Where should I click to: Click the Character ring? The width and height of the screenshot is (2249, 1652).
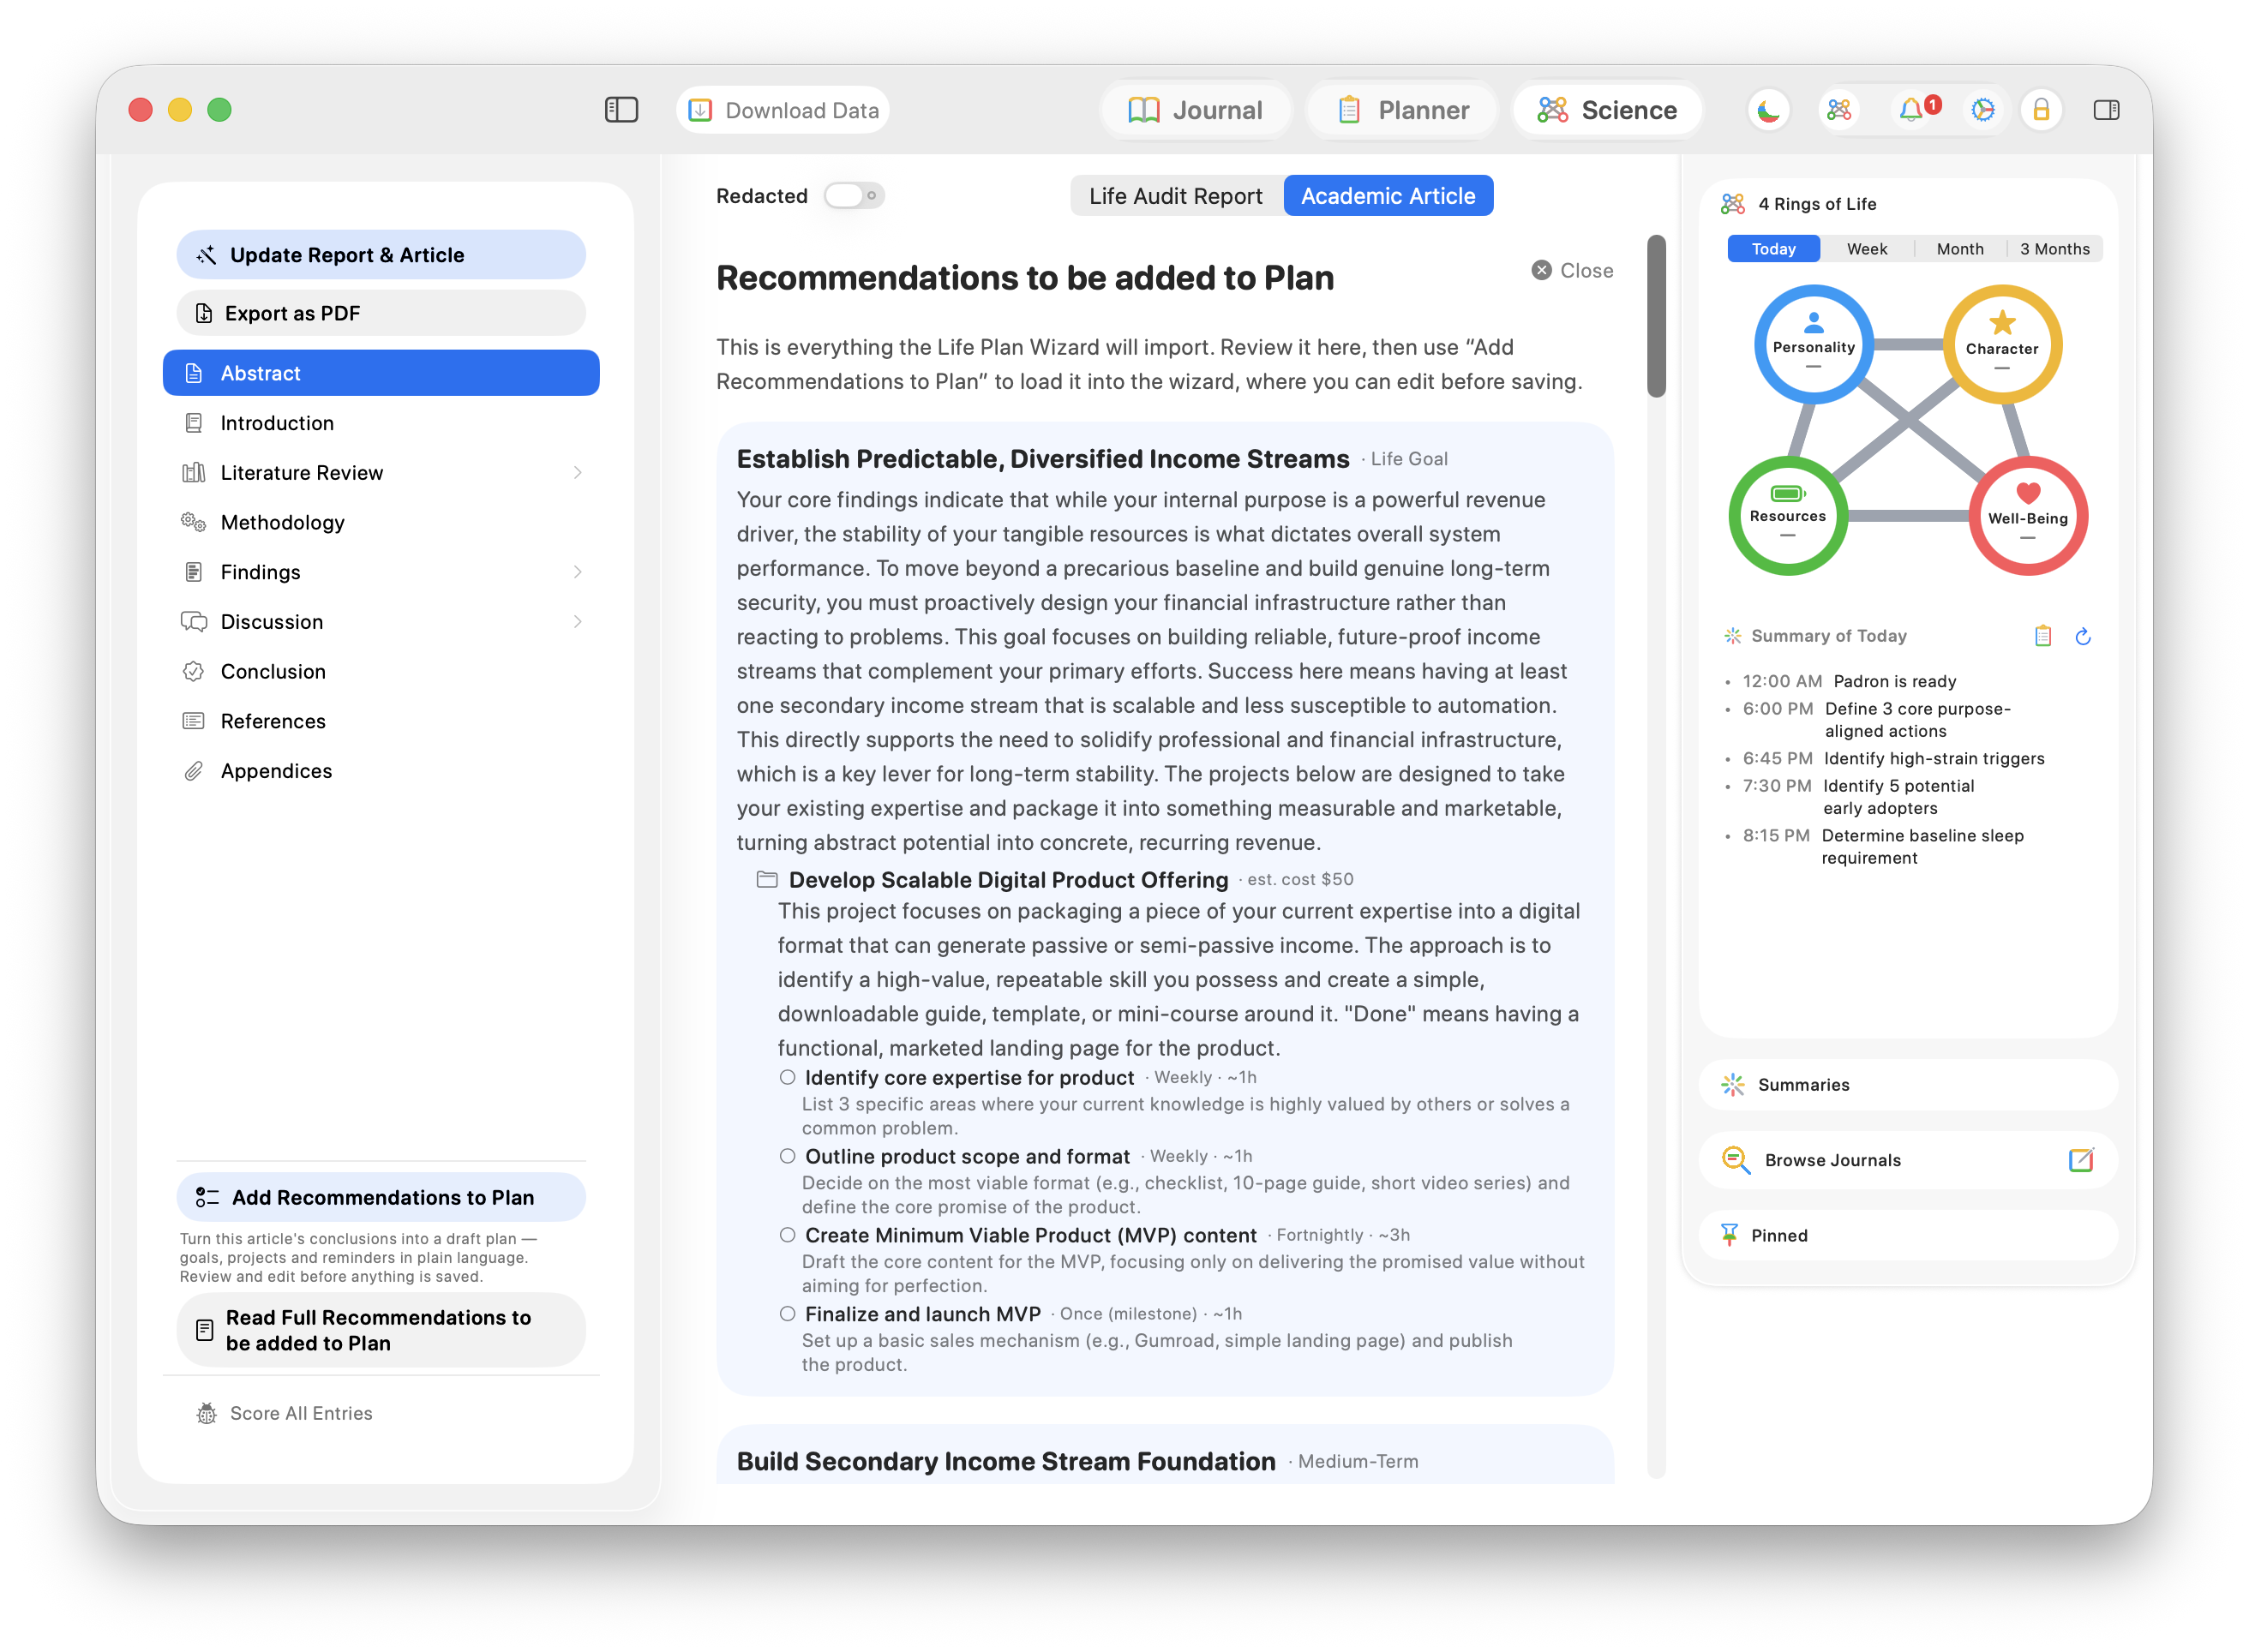pos(2001,345)
